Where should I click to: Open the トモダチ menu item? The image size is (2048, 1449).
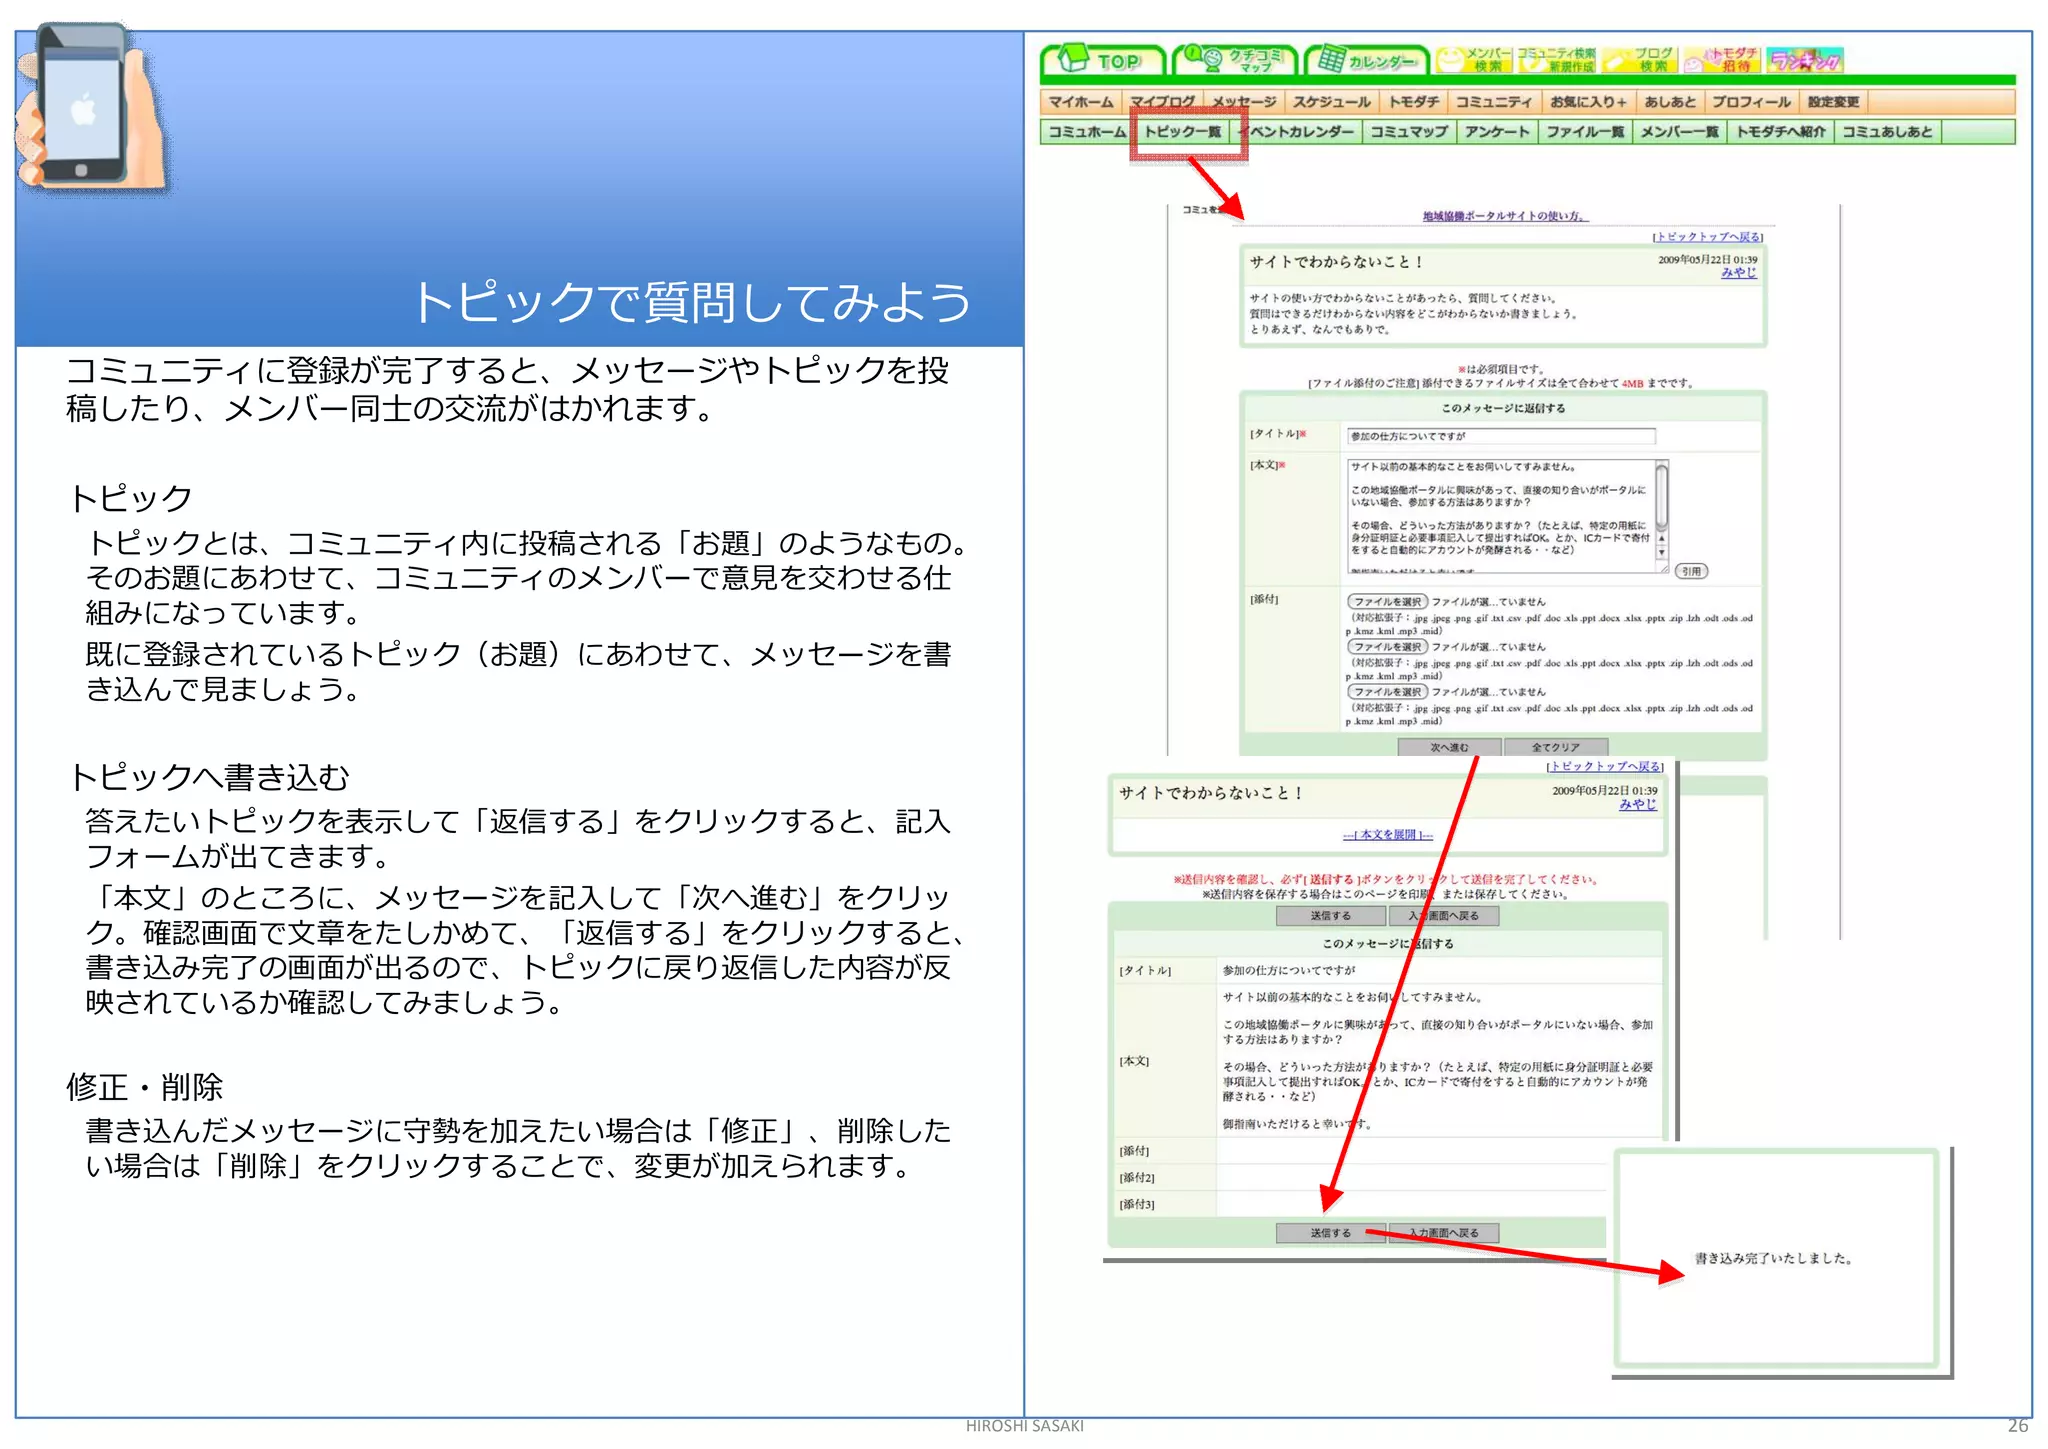pyautogui.click(x=1414, y=102)
